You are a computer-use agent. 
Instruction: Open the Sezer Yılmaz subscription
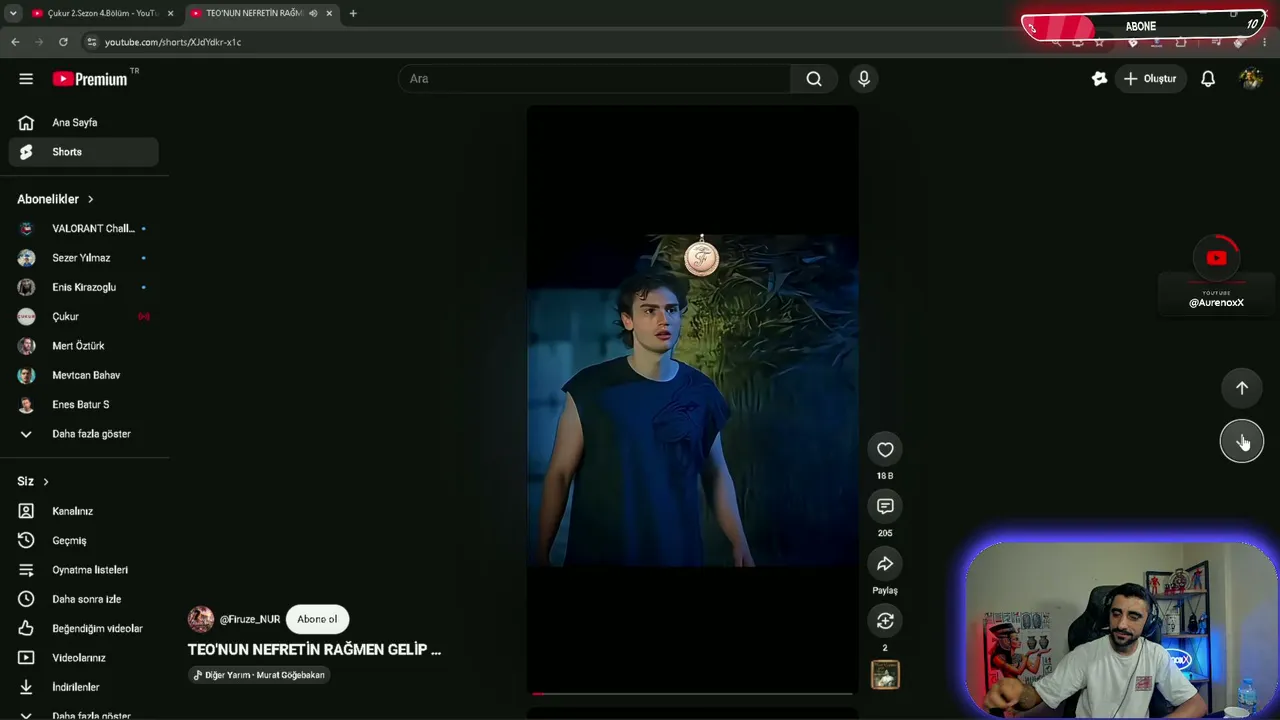[x=84, y=258]
